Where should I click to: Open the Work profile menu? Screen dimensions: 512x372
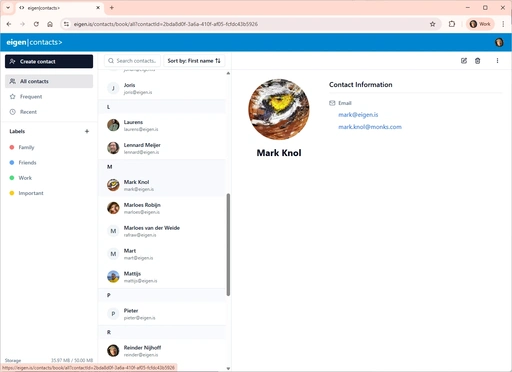tap(480, 24)
